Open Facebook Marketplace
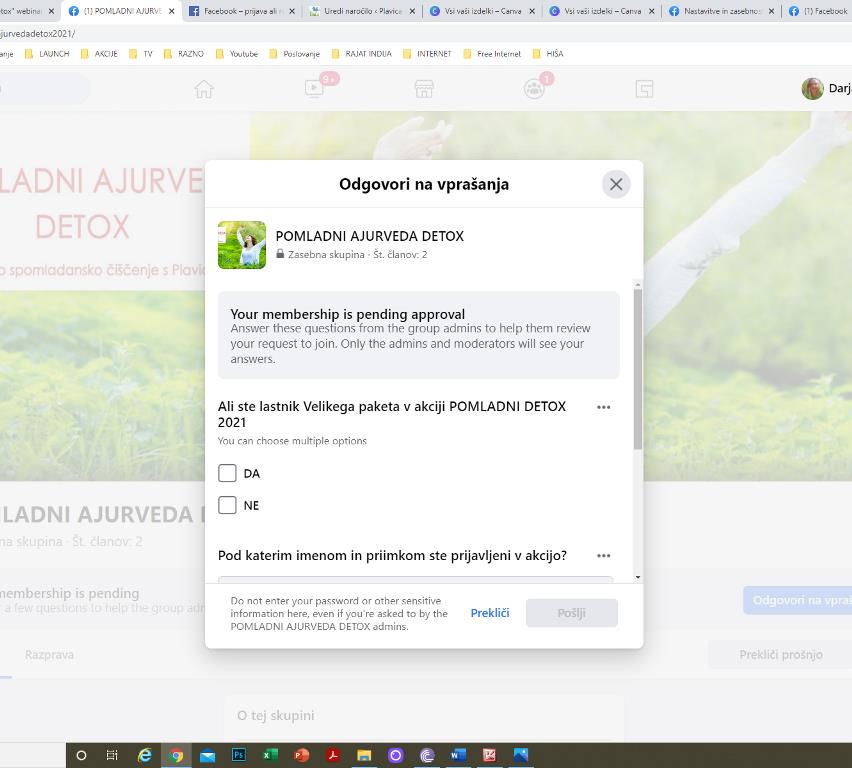Viewport: 852px width, 768px height. tap(424, 89)
